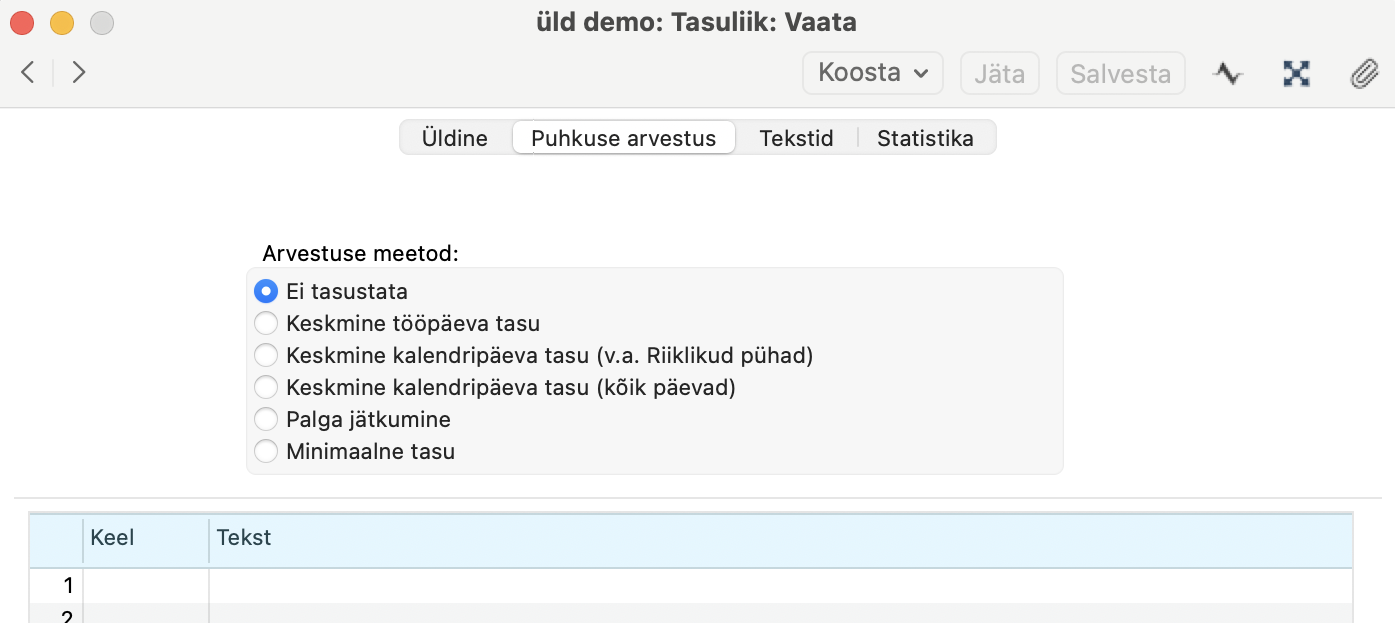The height and width of the screenshot is (623, 1395).
Task: Open the activity pulse icon
Action: pyautogui.click(x=1228, y=73)
